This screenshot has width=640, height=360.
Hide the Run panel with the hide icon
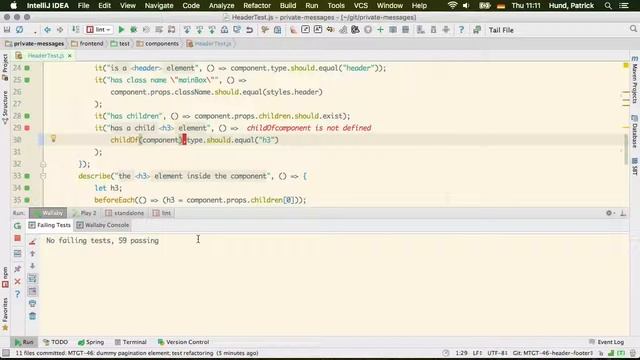coord(623,213)
